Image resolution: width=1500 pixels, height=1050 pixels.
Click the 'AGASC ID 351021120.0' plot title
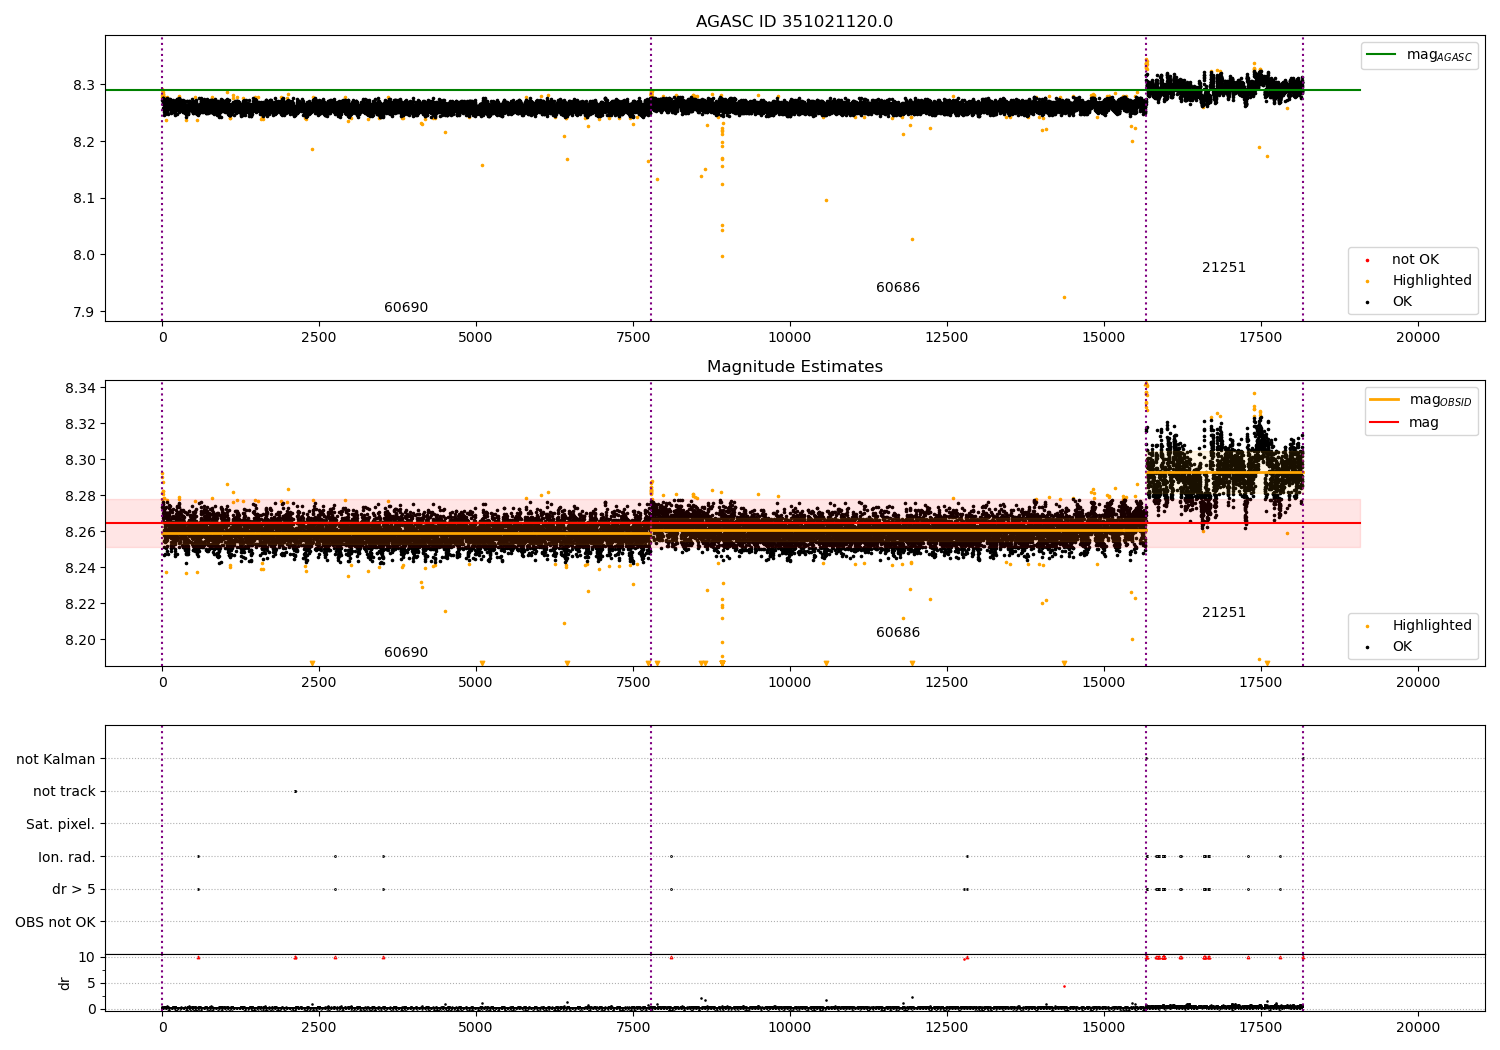[794, 22]
